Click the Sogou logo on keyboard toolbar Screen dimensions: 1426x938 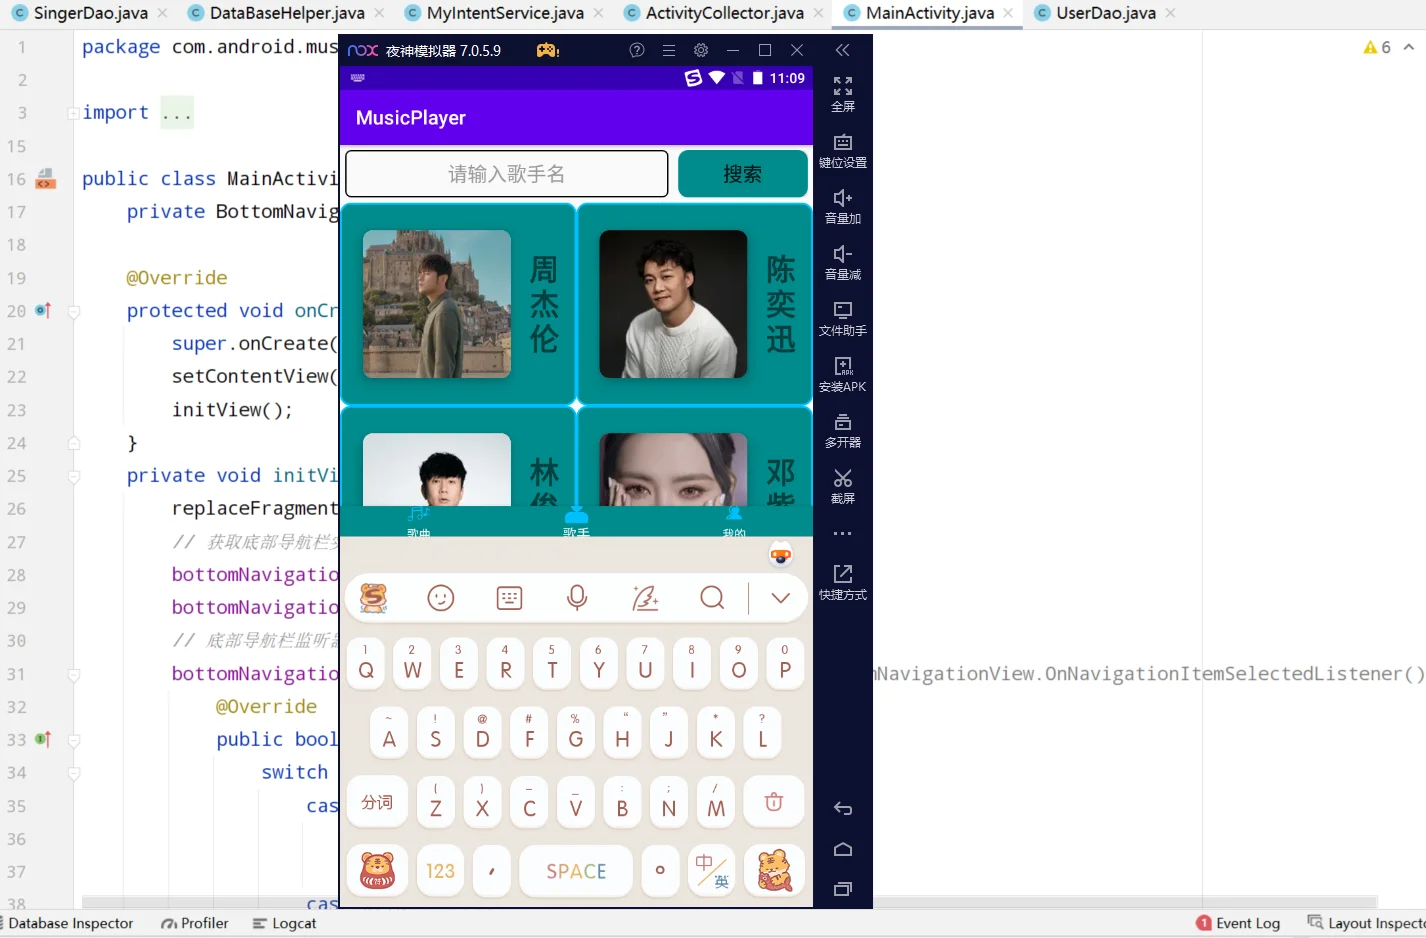point(374,598)
